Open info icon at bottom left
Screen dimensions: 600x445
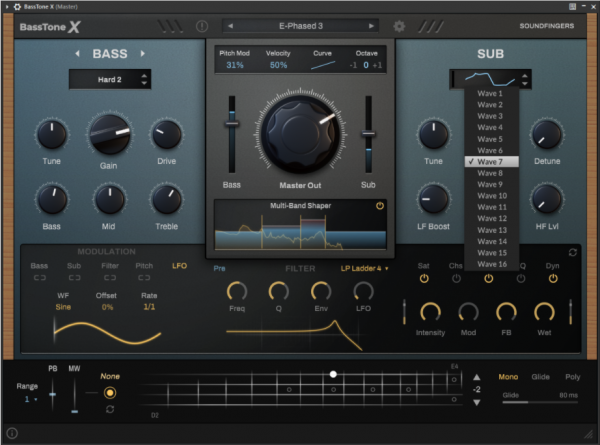click(12, 433)
